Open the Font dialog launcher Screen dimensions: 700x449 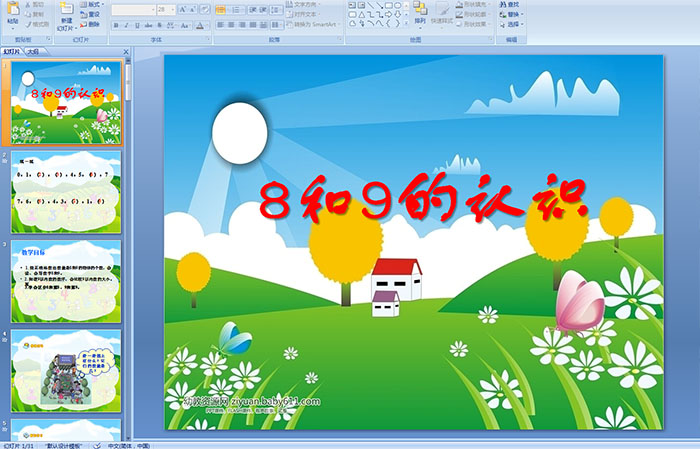pyautogui.click(x=208, y=40)
